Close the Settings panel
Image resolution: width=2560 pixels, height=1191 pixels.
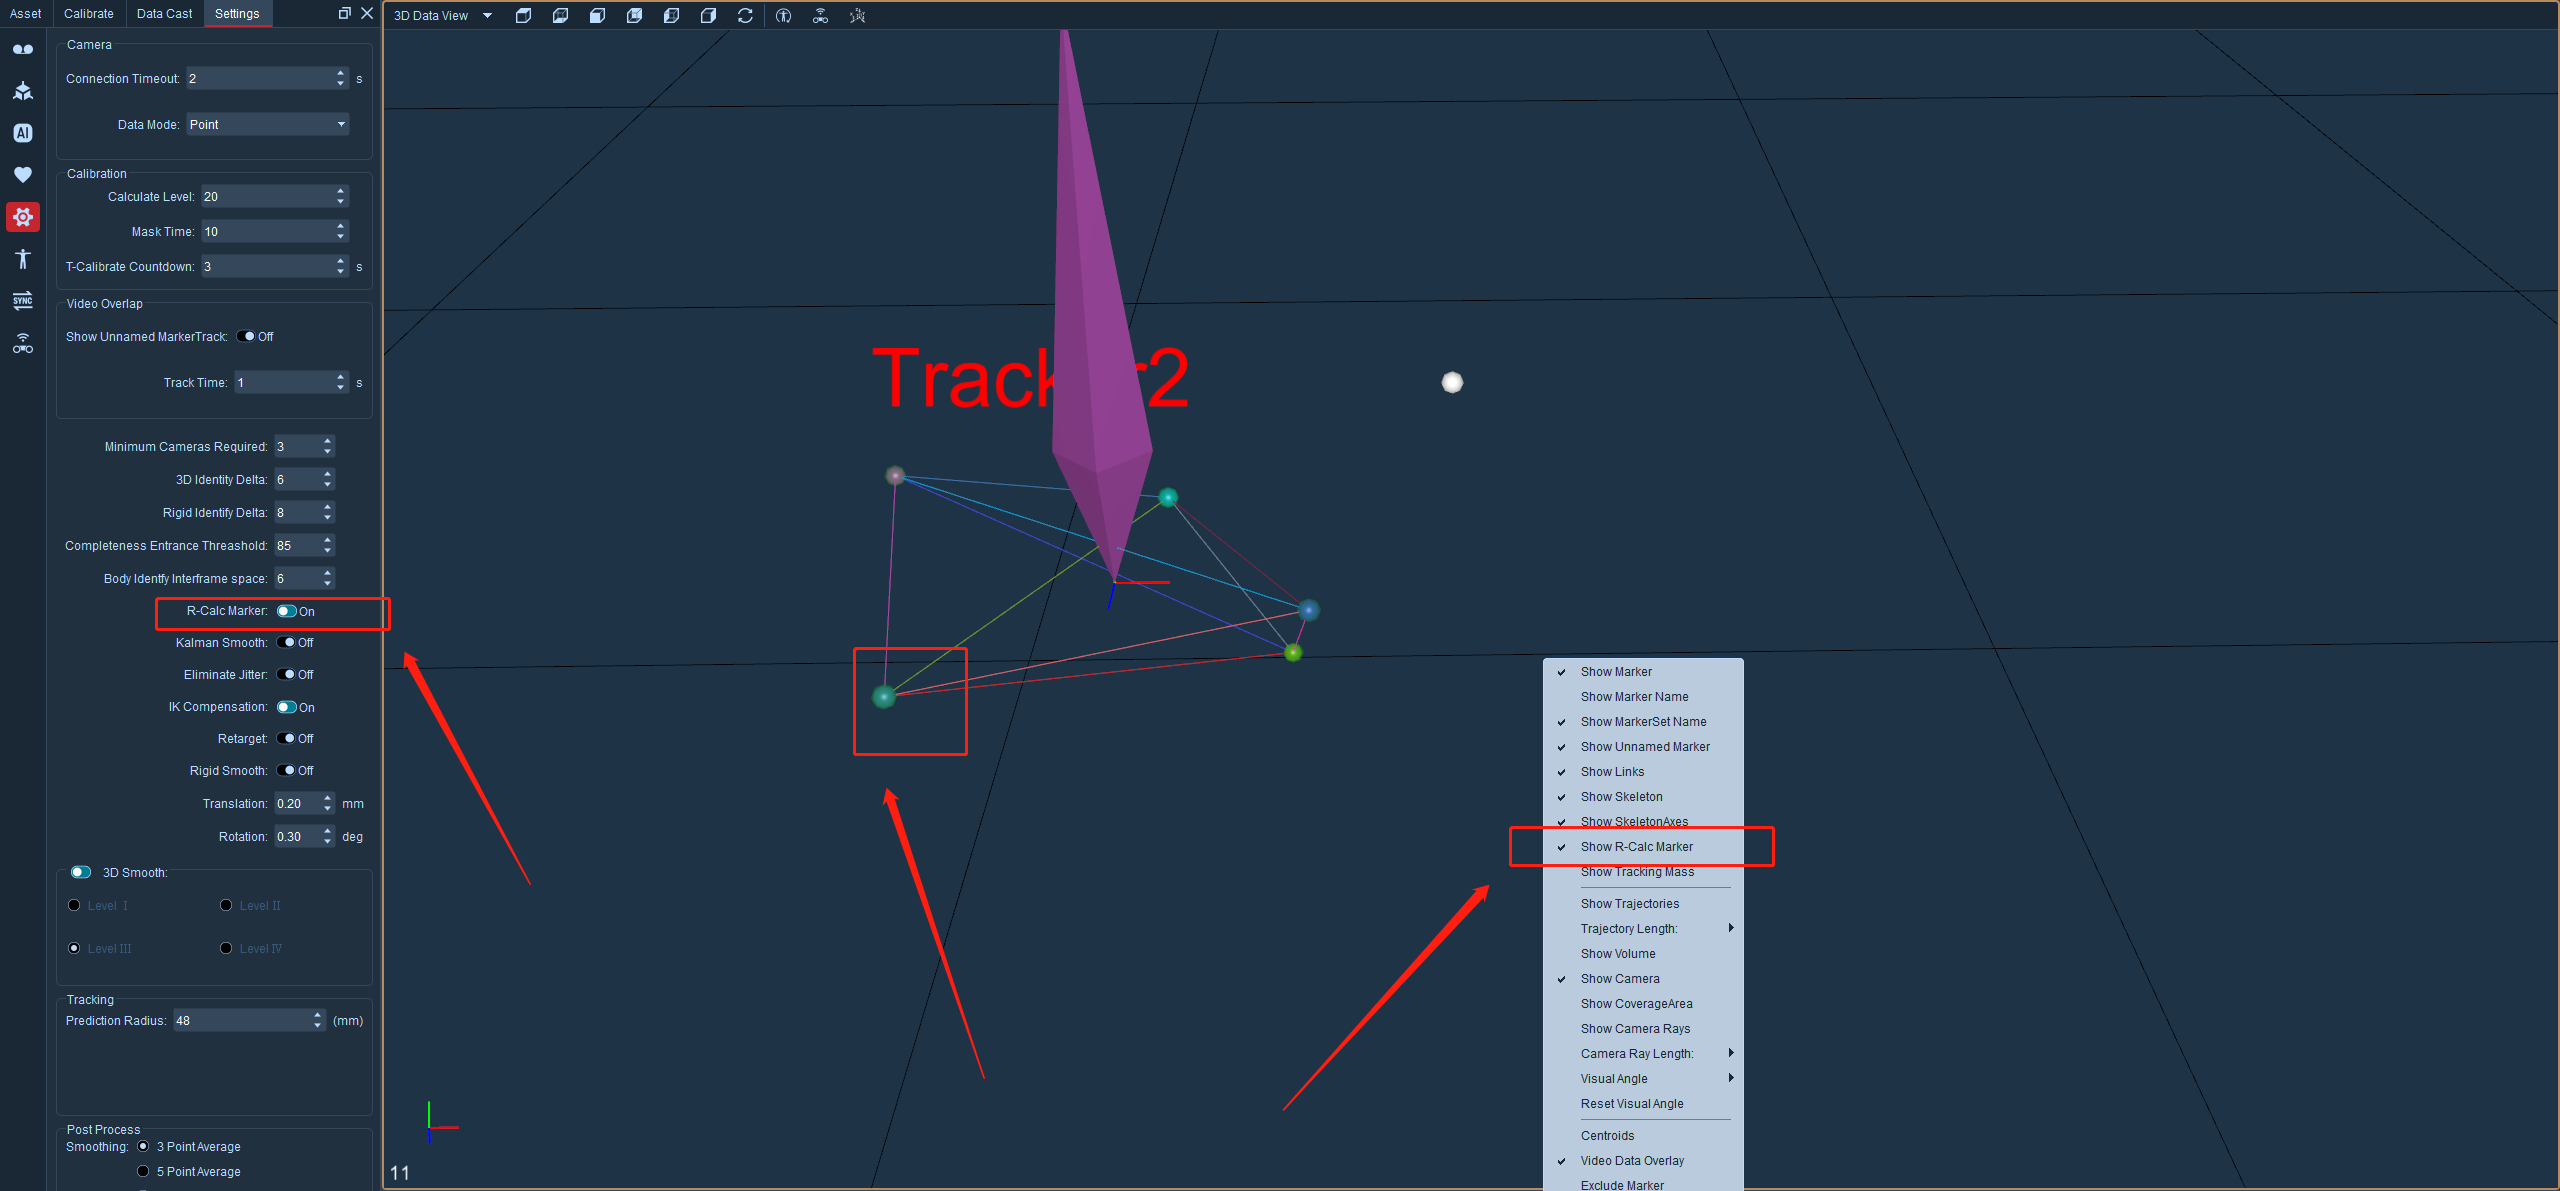(367, 13)
